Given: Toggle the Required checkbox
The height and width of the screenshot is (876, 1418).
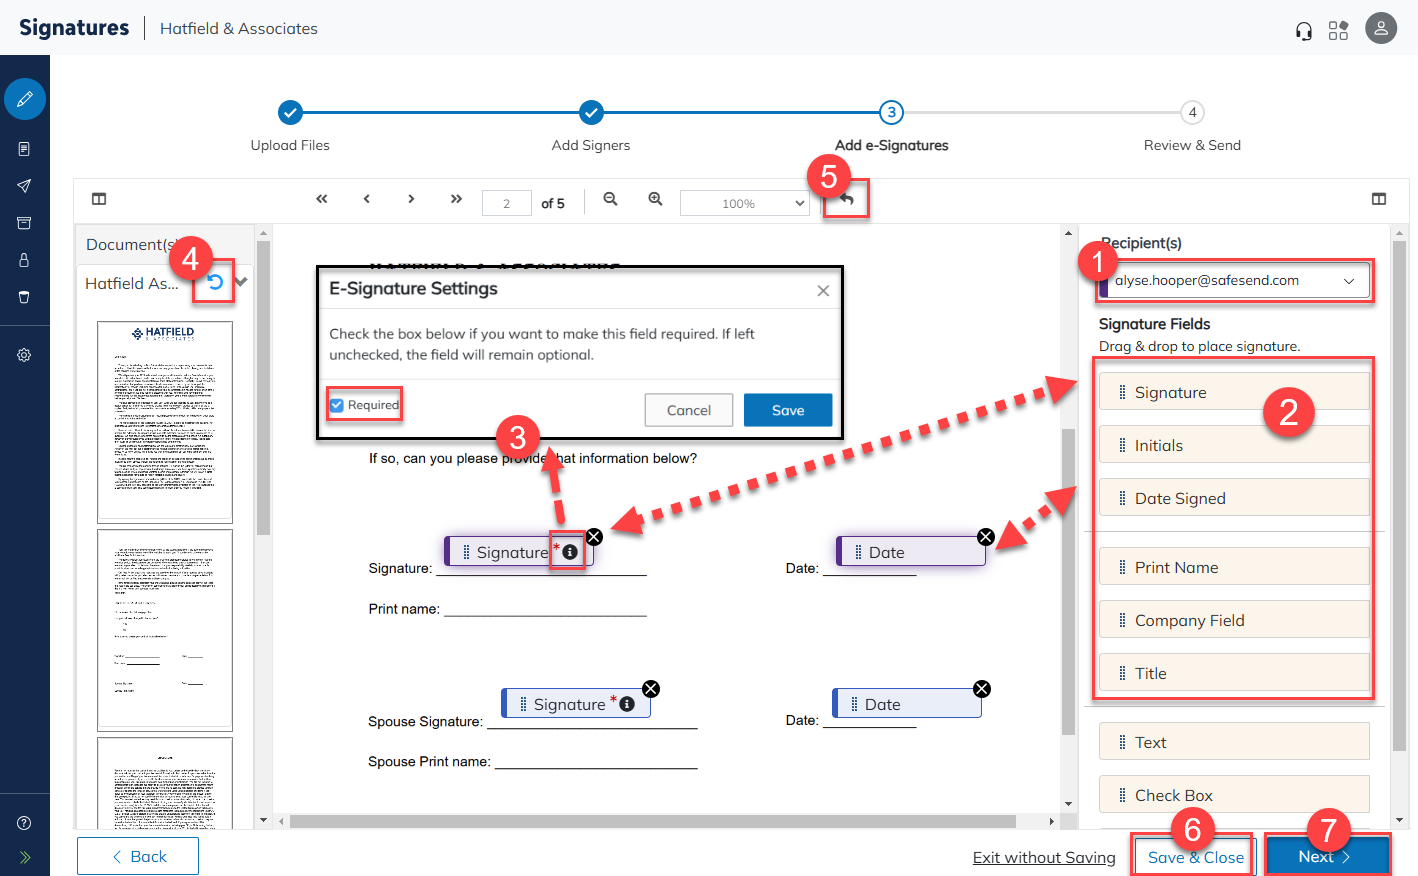Looking at the screenshot, I should point(337,405).
